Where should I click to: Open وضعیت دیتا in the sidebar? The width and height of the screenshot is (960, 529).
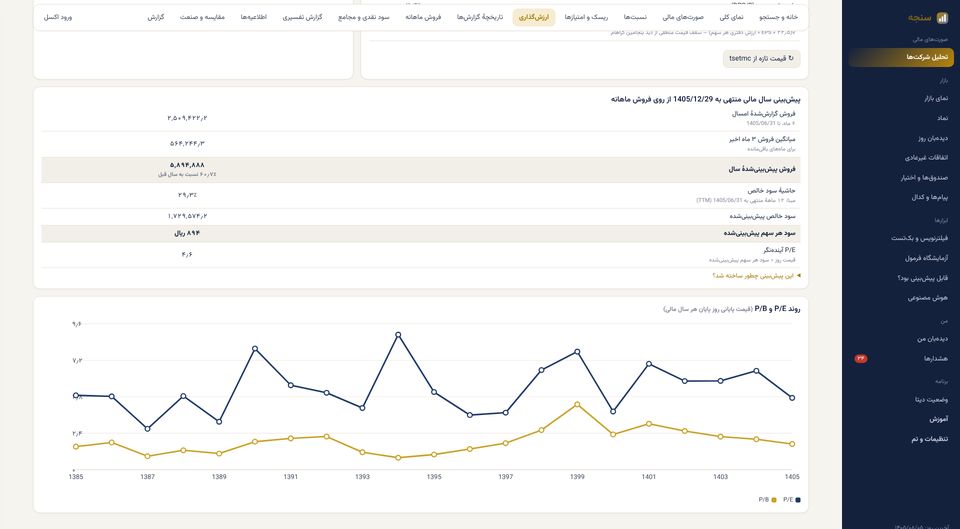point(901,399)
